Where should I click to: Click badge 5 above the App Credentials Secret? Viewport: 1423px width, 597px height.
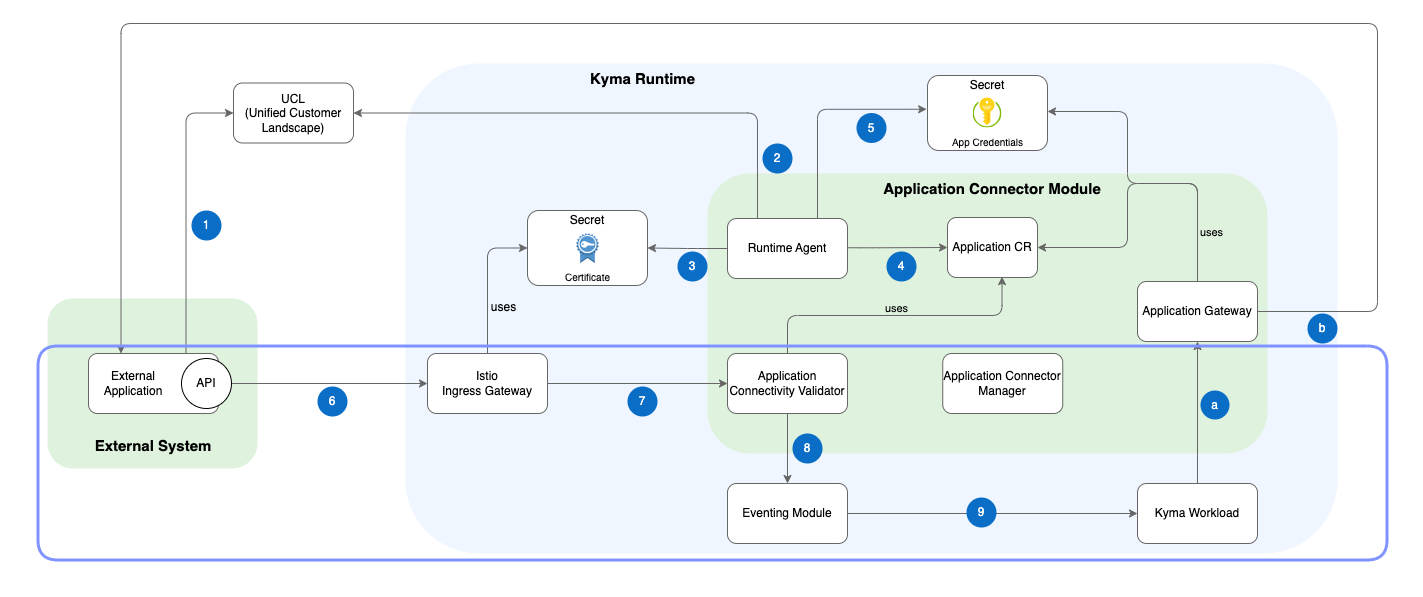(870, 128)
